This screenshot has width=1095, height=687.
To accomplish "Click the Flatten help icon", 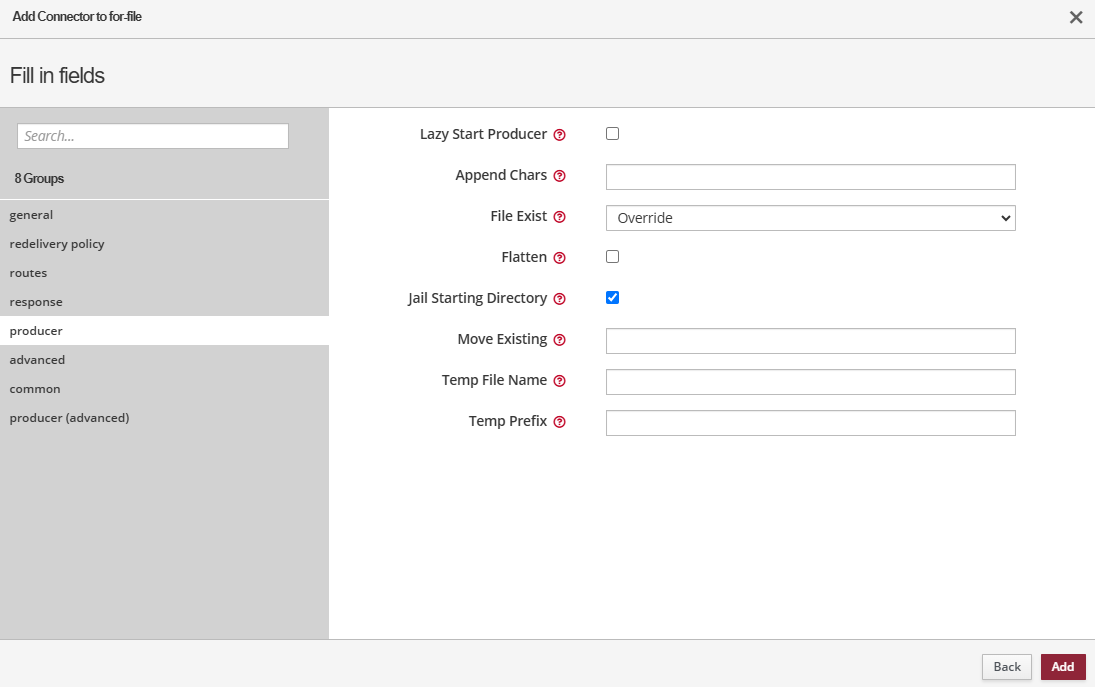I will pos(560,258).
